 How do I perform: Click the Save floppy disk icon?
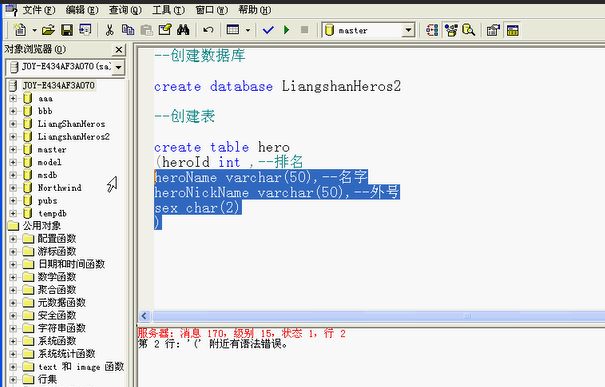[x=67, y=30]
